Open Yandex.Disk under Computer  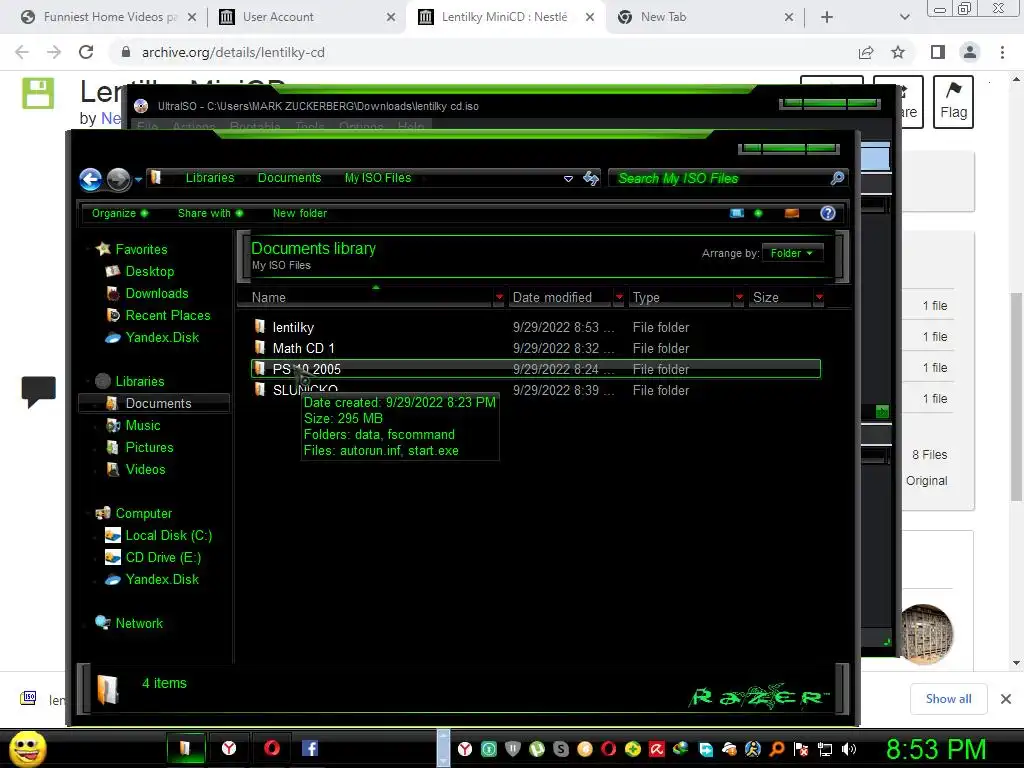[x=162, y=580]
